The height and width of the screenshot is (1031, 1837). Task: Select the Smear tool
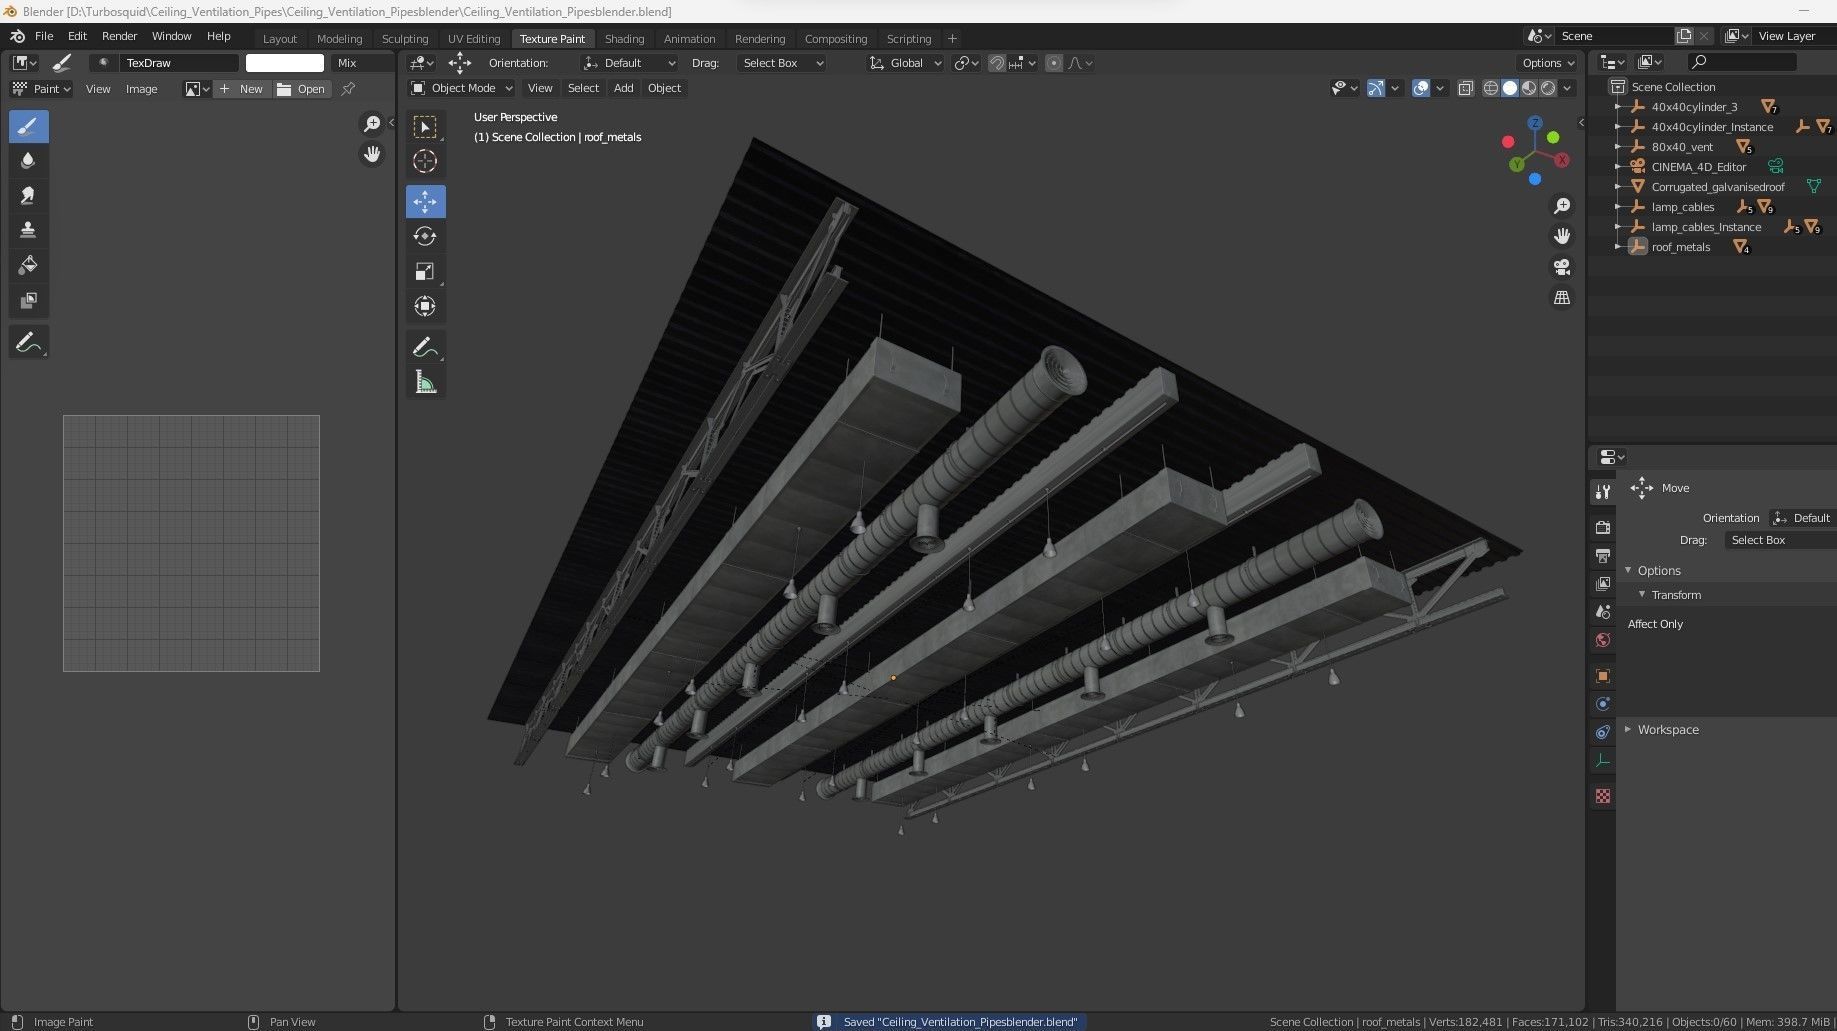click(28, 195)
